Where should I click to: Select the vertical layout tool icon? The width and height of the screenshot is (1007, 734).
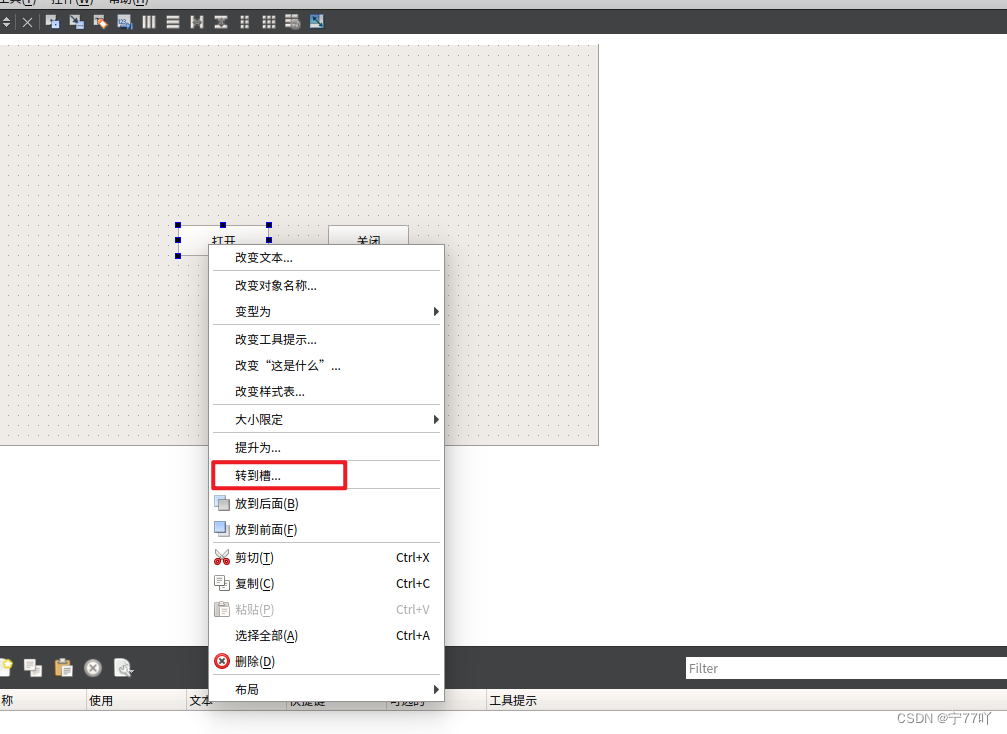173,21
